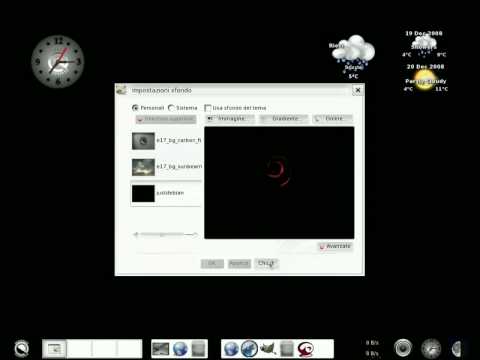
Task: Click the 19 Dec 2008 forecast gadget
Action: 424,44
